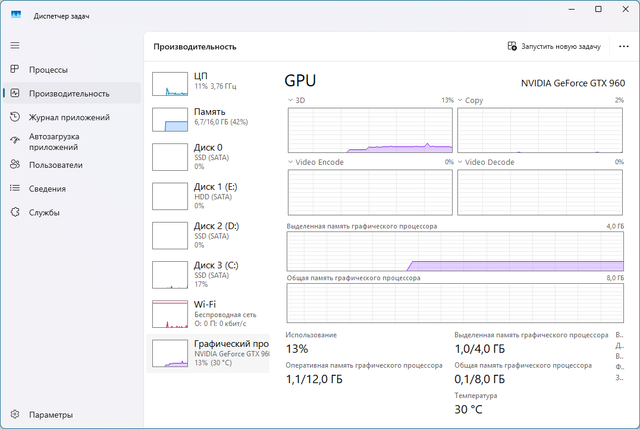The image size is (640, 429).
Task: Click the Службы puzzle icon
Action: point(15,212)
